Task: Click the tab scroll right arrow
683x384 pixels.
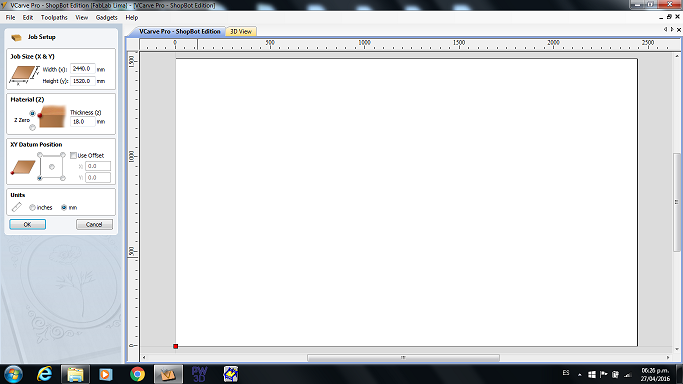Action: (x=672, y=30)
